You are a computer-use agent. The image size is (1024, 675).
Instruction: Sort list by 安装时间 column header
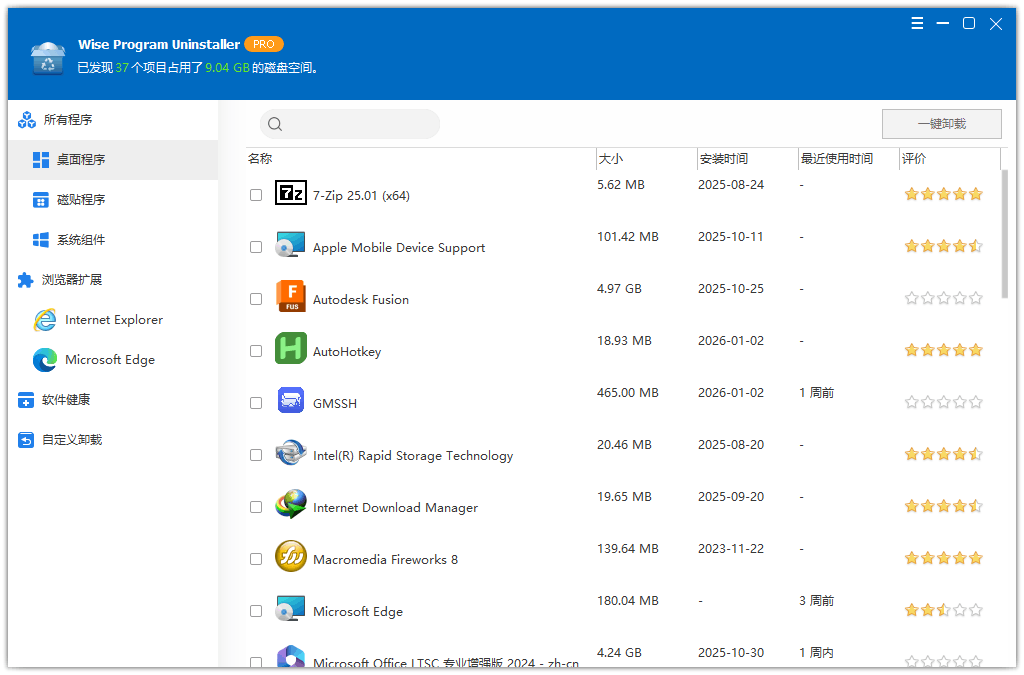coord(723,159)
